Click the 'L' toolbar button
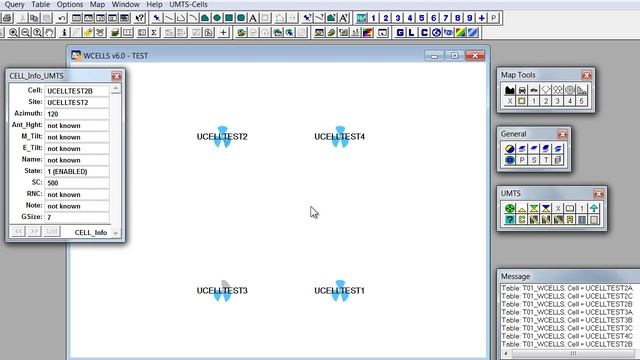The width and height of the screenshot is (640, 360). pyautogui.click(x=411, y=33)
